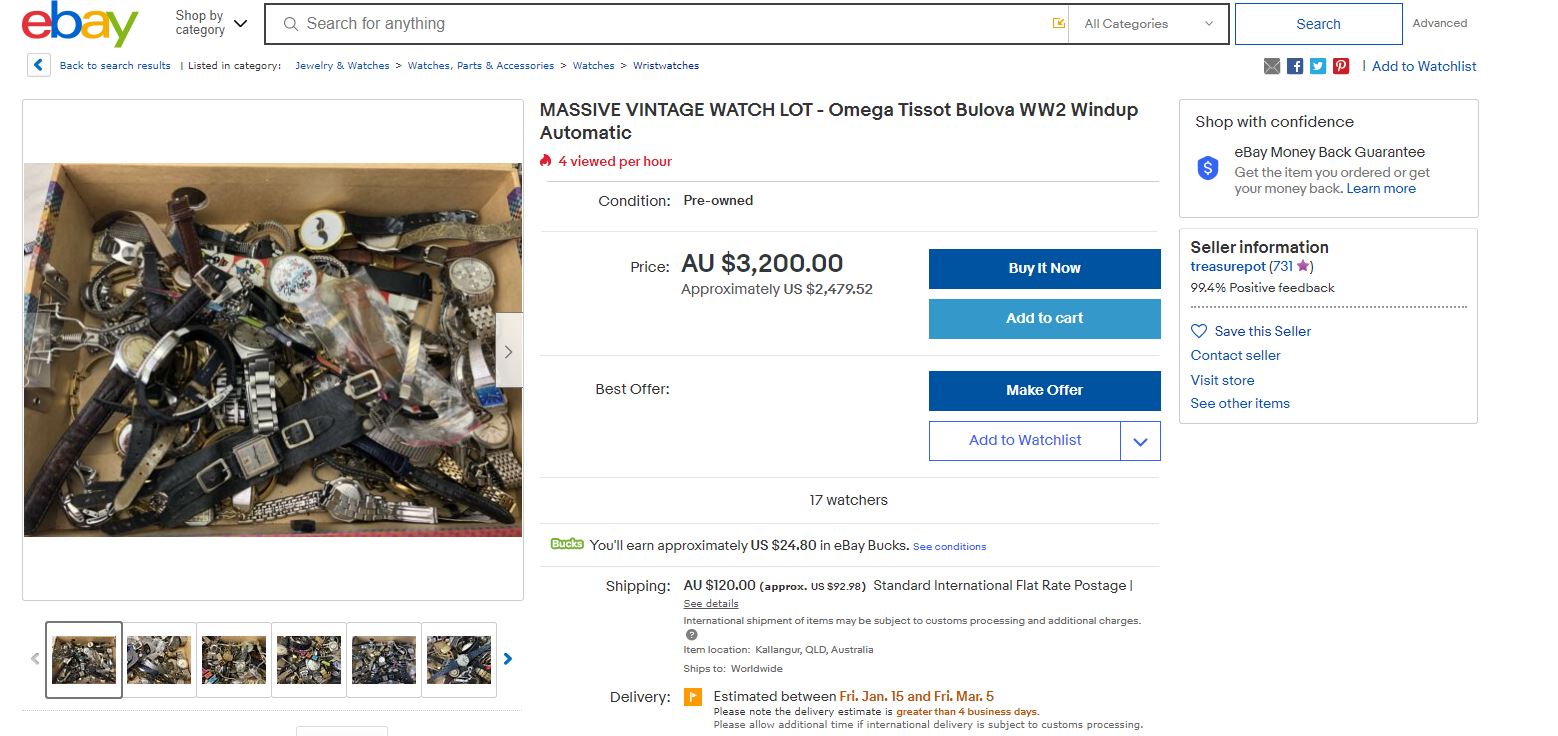
Task: Go to Jewelry & Watches breadcrumb
Action: [x=342, y=66]
